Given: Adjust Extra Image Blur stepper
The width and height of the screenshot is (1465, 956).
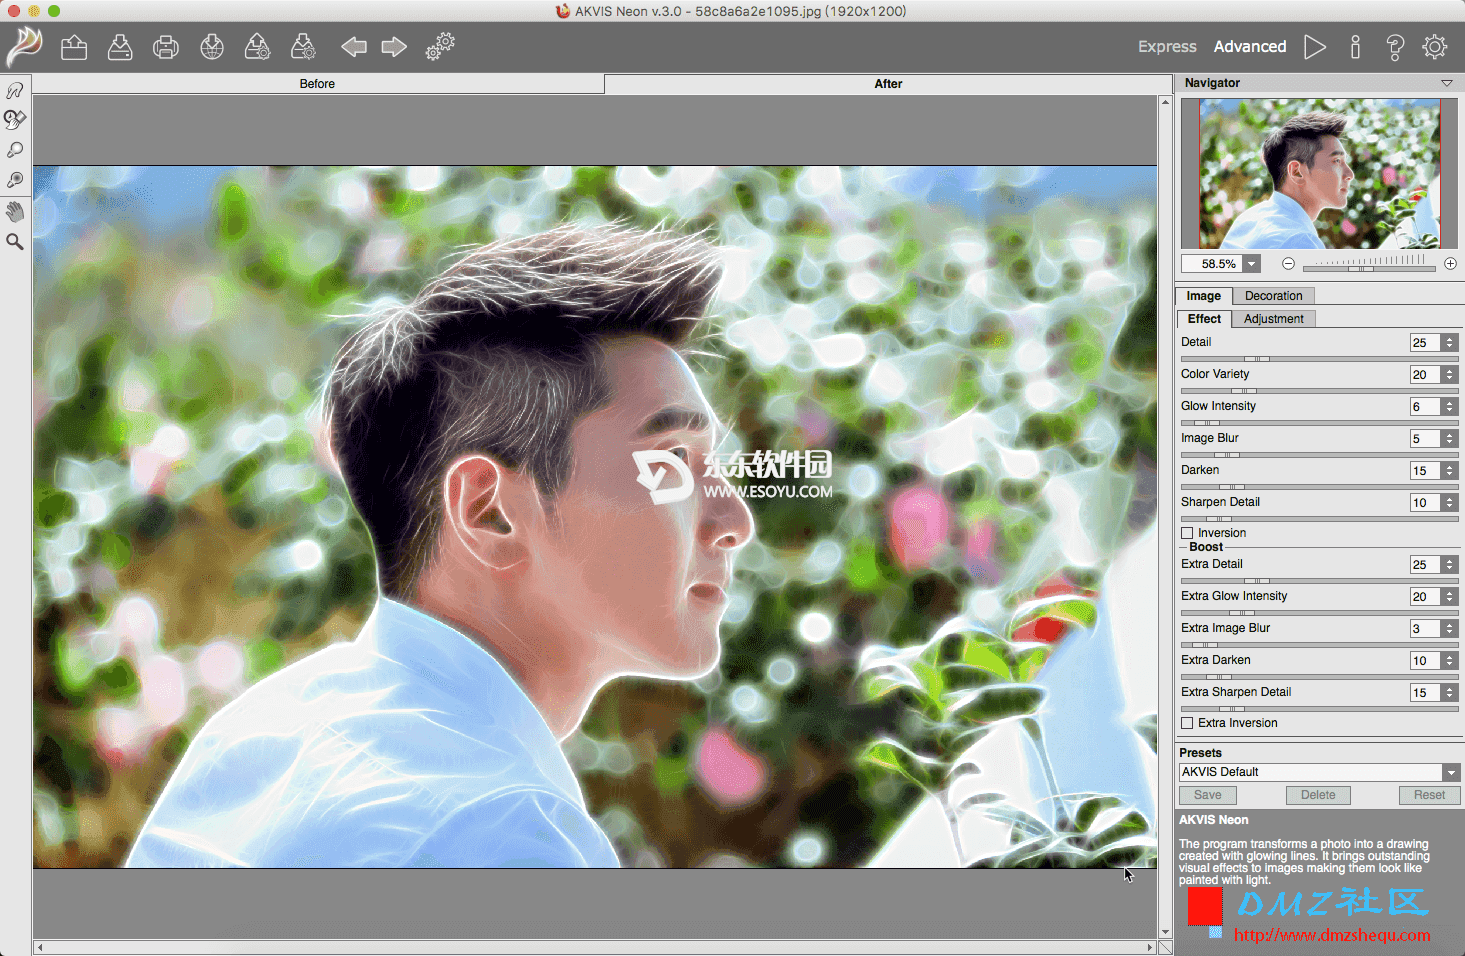Looking at the screenshot, I should tap(1449, 628).
